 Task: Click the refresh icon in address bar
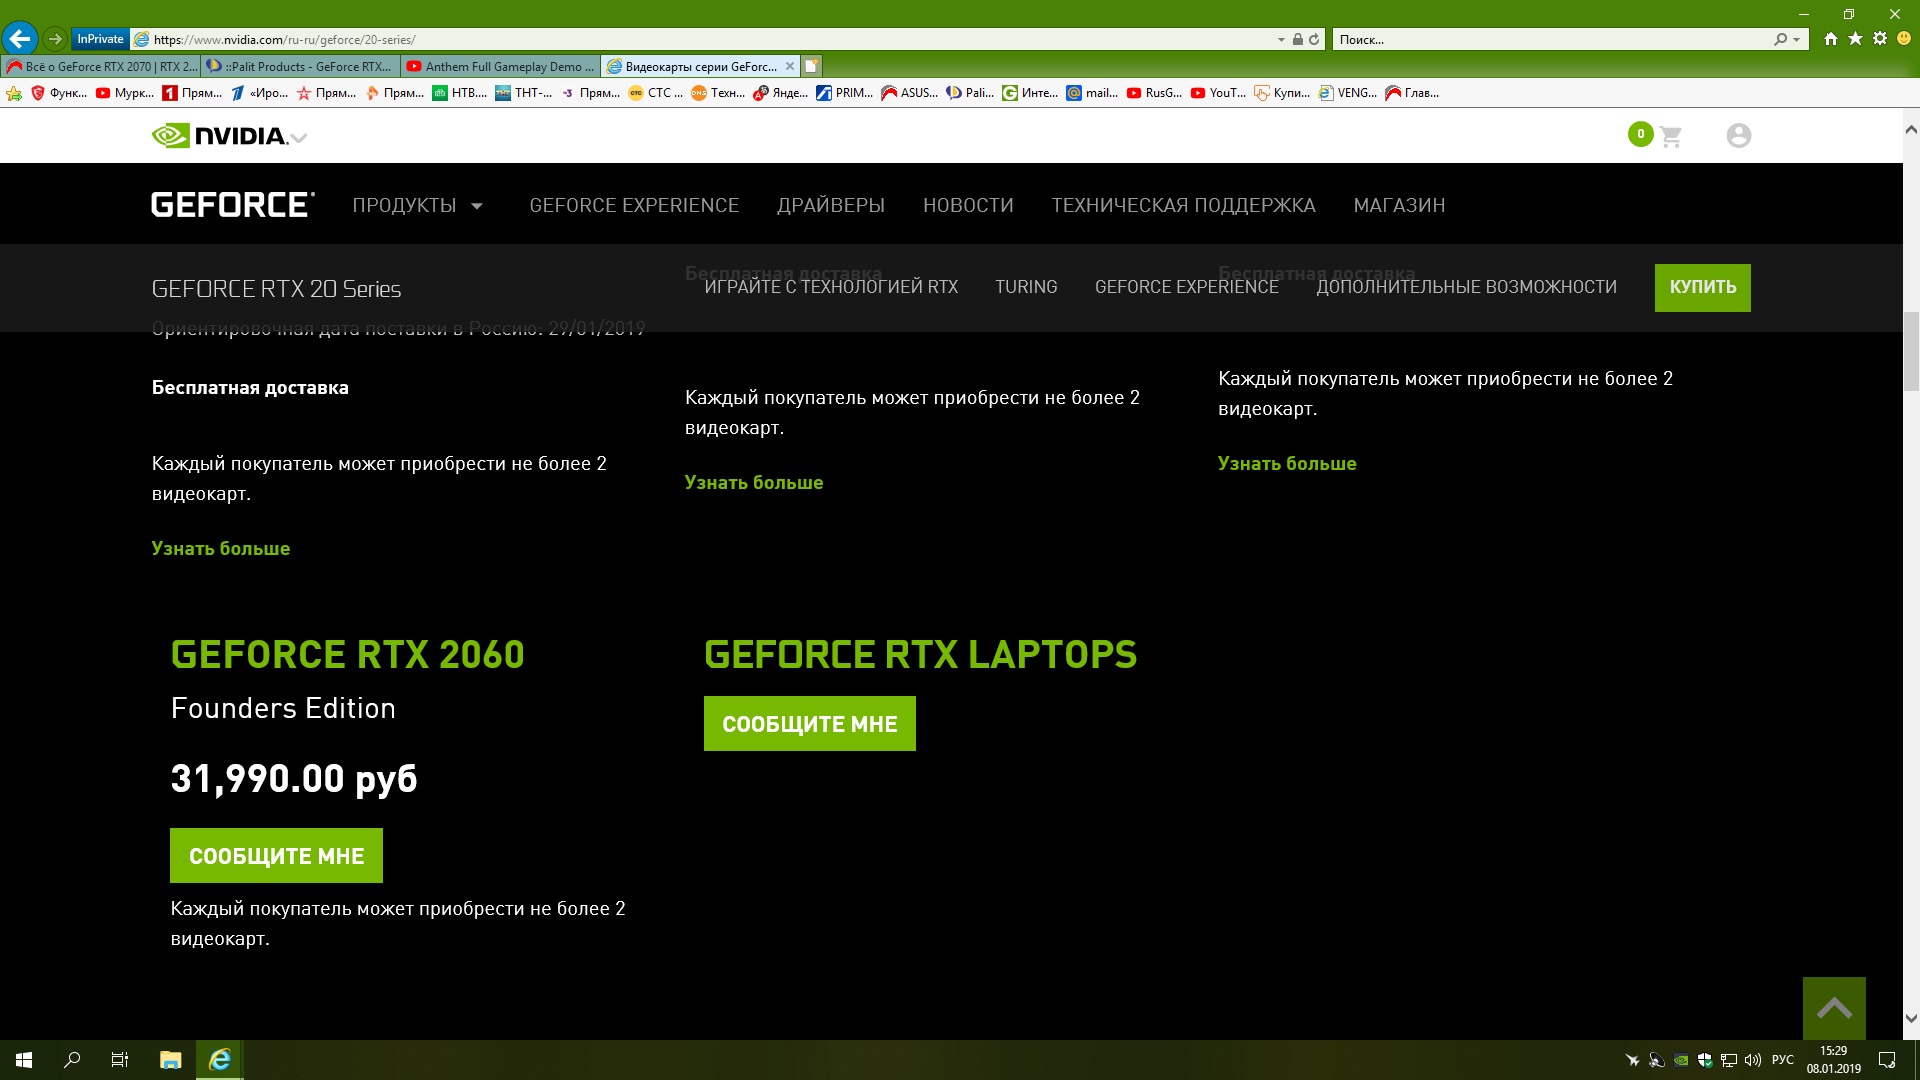(x=1314, y=40)
